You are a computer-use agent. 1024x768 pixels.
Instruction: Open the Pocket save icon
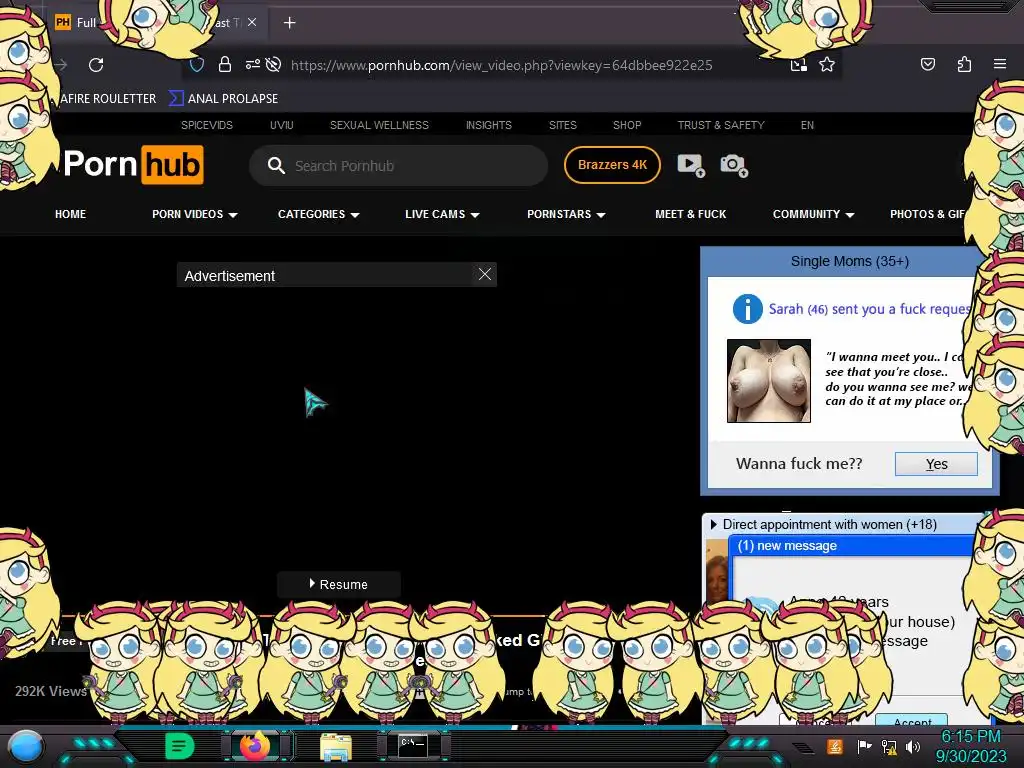click(x=927, y=64)
